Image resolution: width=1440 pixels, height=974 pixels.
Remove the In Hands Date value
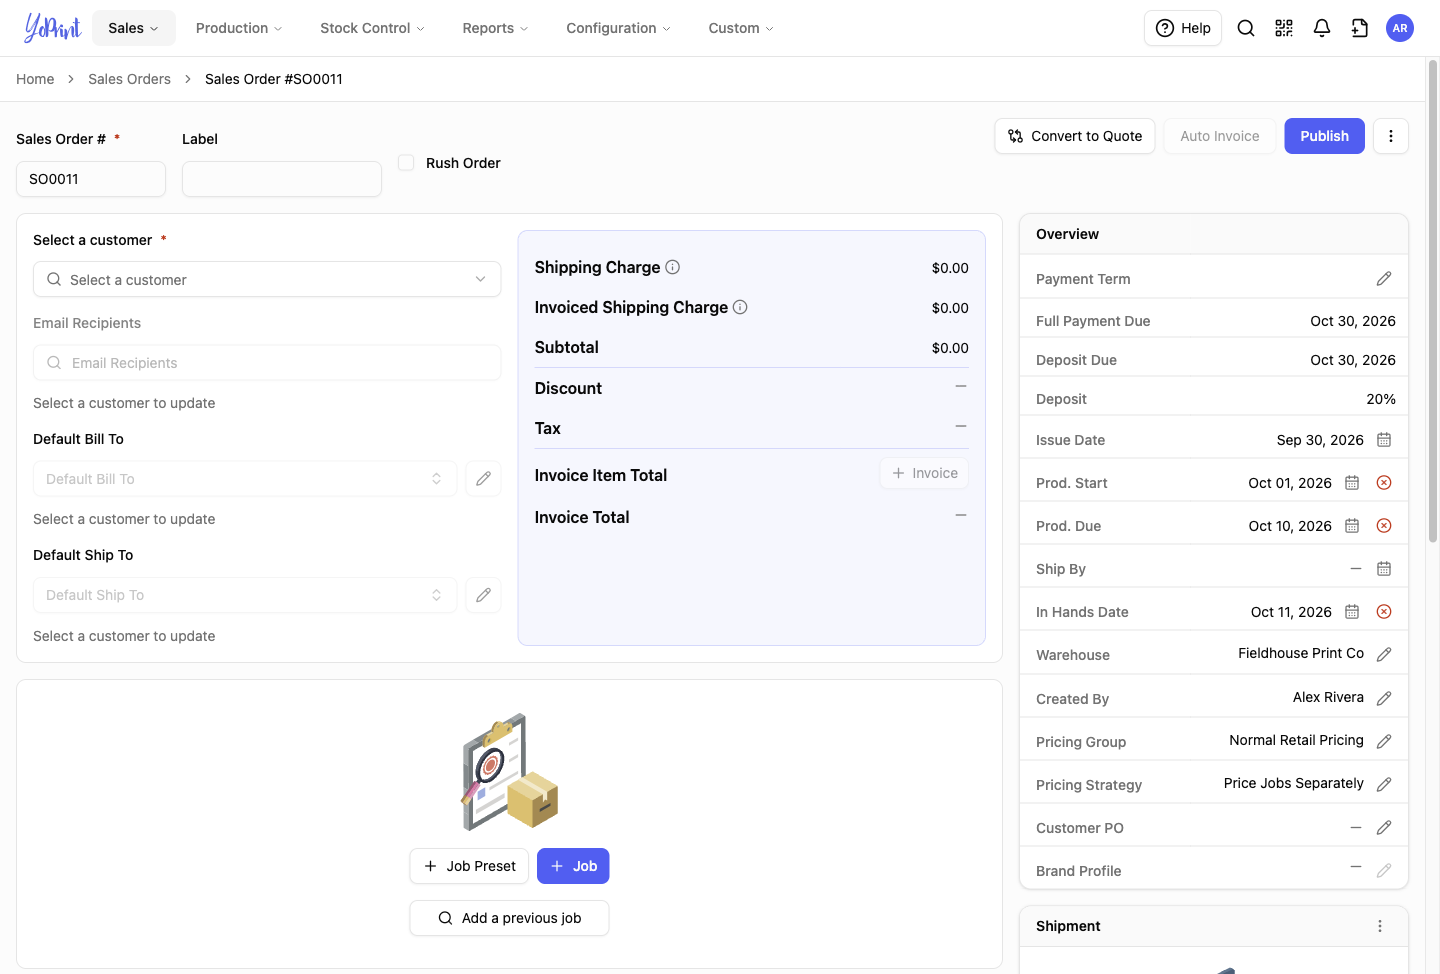tap(1384, 612)
